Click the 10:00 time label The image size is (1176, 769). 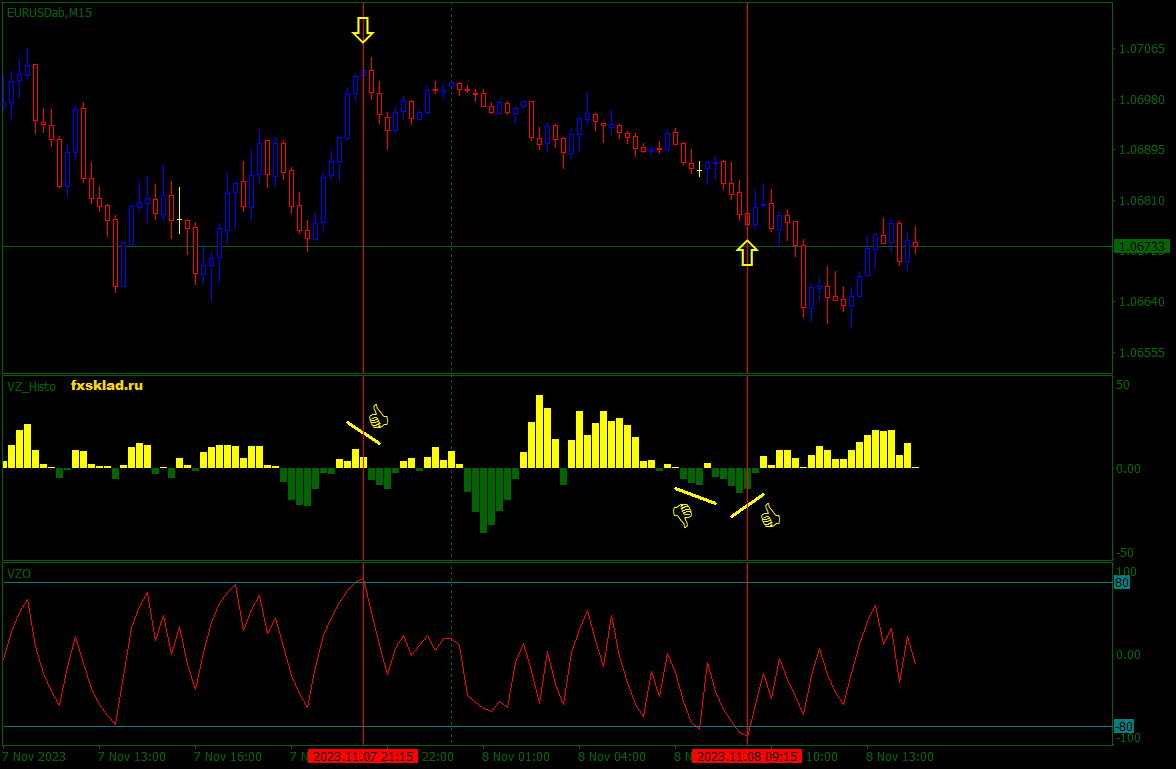pyautogui.click(x=821, y=756)
